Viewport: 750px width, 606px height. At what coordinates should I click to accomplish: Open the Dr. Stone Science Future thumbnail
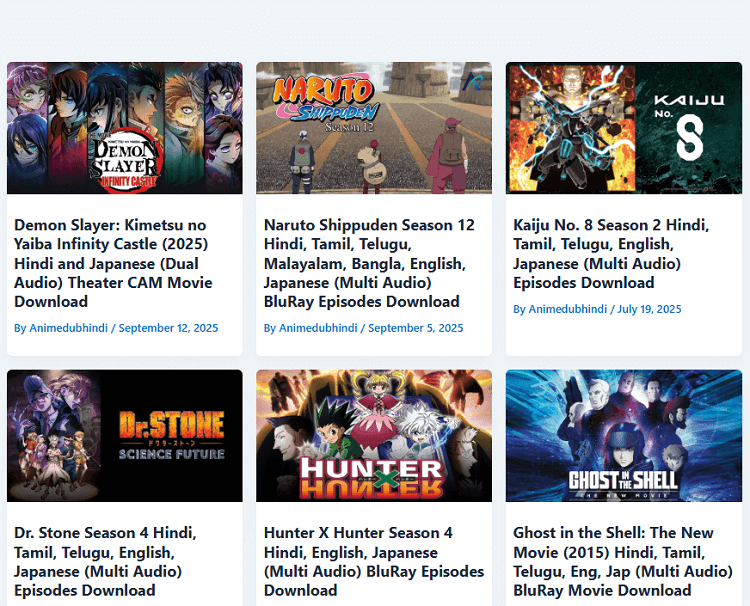pyautogui.click(x=124, y=436)
